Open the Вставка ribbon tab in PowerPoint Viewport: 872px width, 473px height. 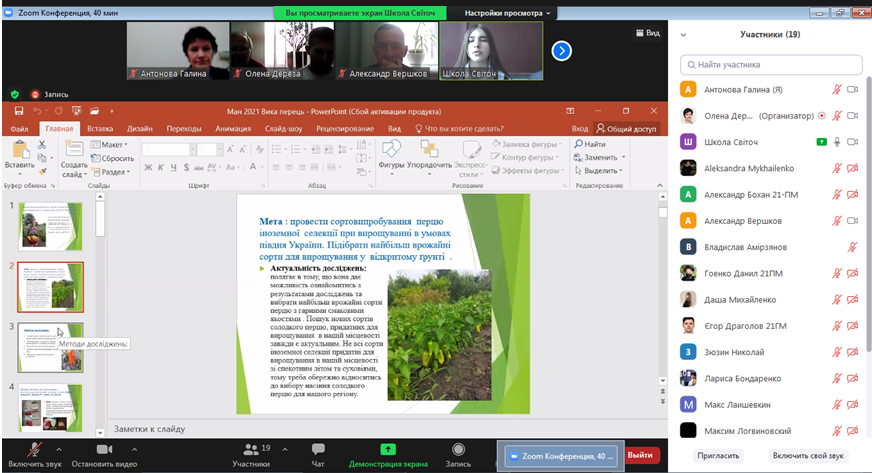point(100,129)
